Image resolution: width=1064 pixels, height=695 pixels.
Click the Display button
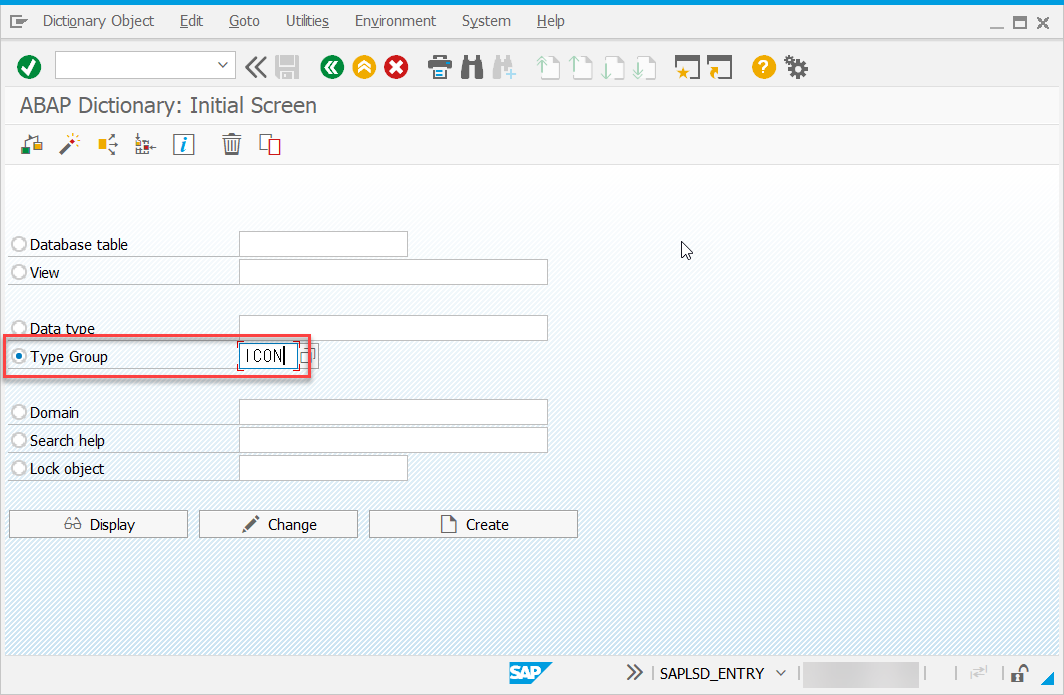[98, 524]
